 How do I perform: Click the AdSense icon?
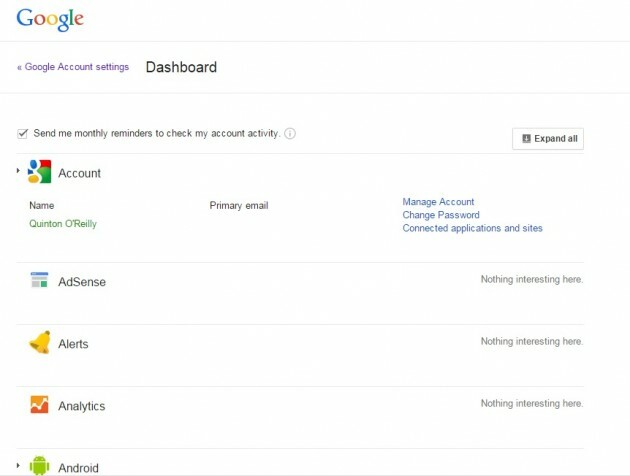coord(39,281)
